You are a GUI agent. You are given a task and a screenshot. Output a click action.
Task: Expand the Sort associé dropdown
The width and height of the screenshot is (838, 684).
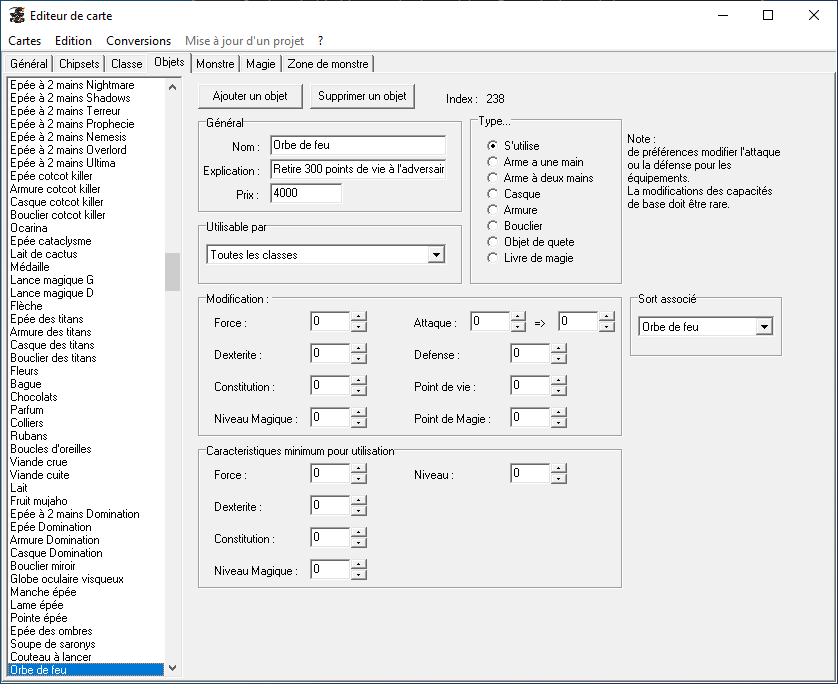pyautogui.click(x=764, y=326)
